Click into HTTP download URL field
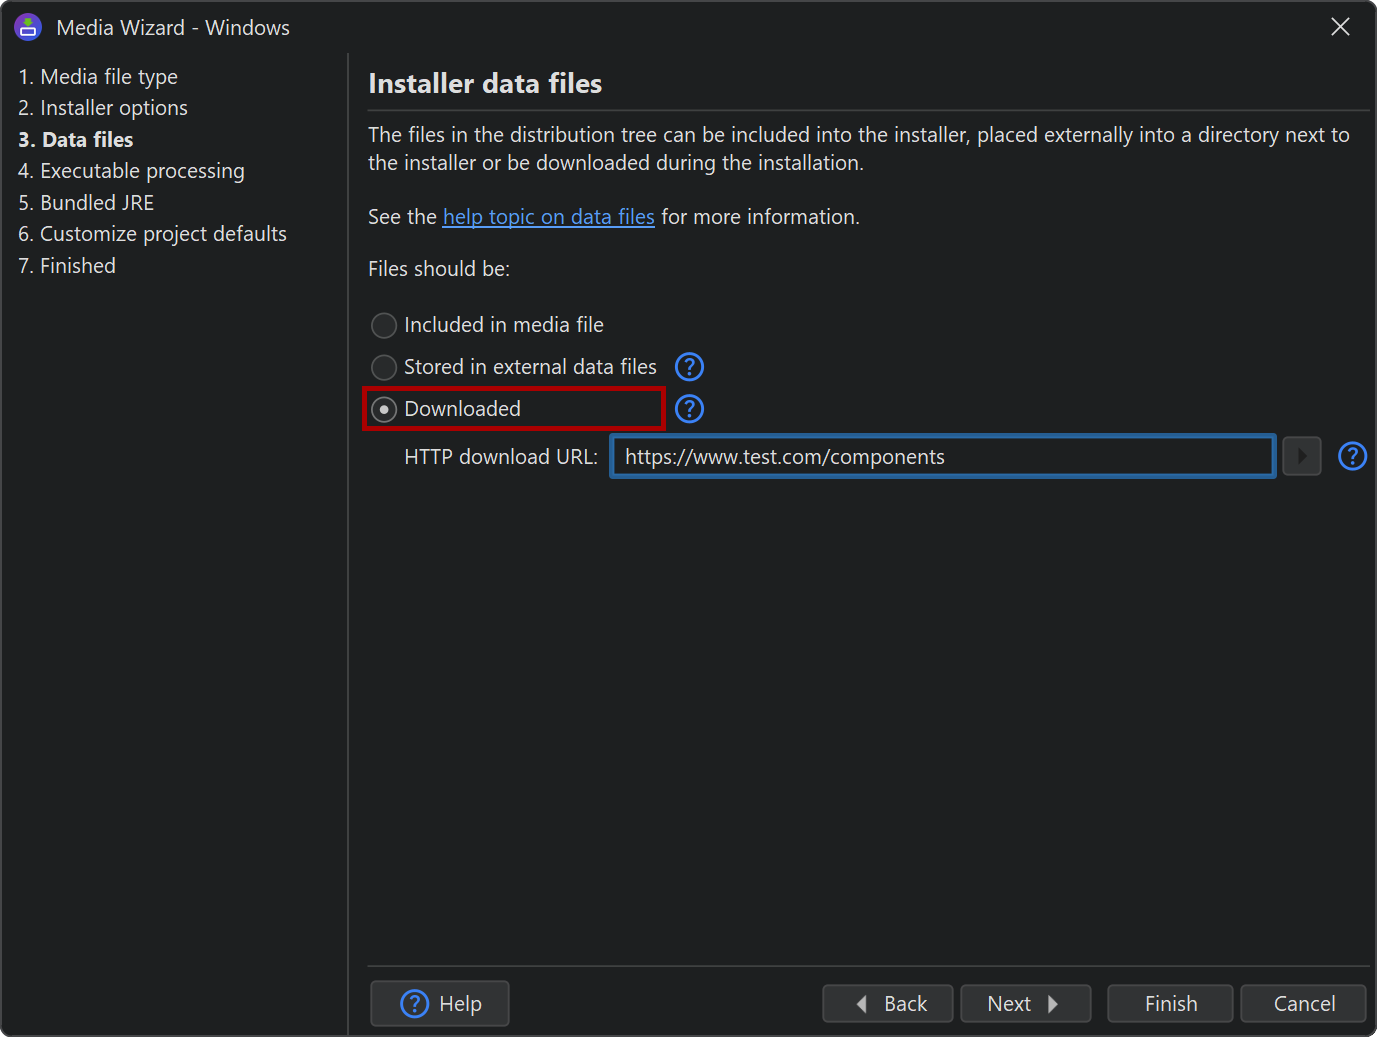 coord(942,457)
